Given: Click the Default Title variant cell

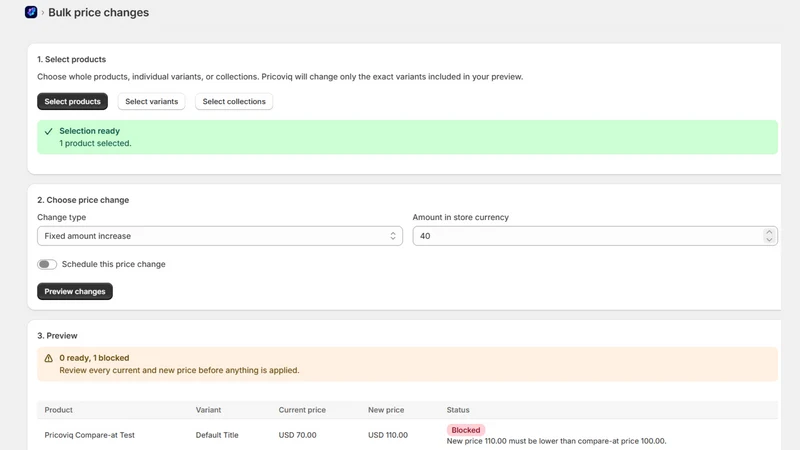Looking at the screenshot, I should pos(217,435).
